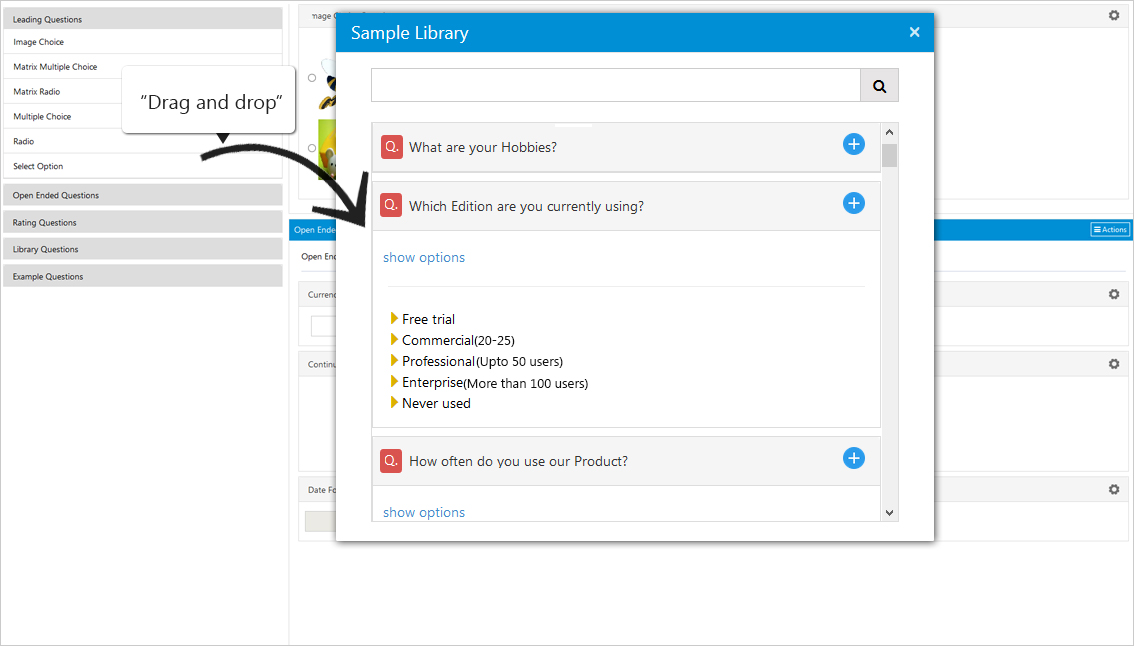
Task: Select the first image choice radio button
Action: [312, 78]
